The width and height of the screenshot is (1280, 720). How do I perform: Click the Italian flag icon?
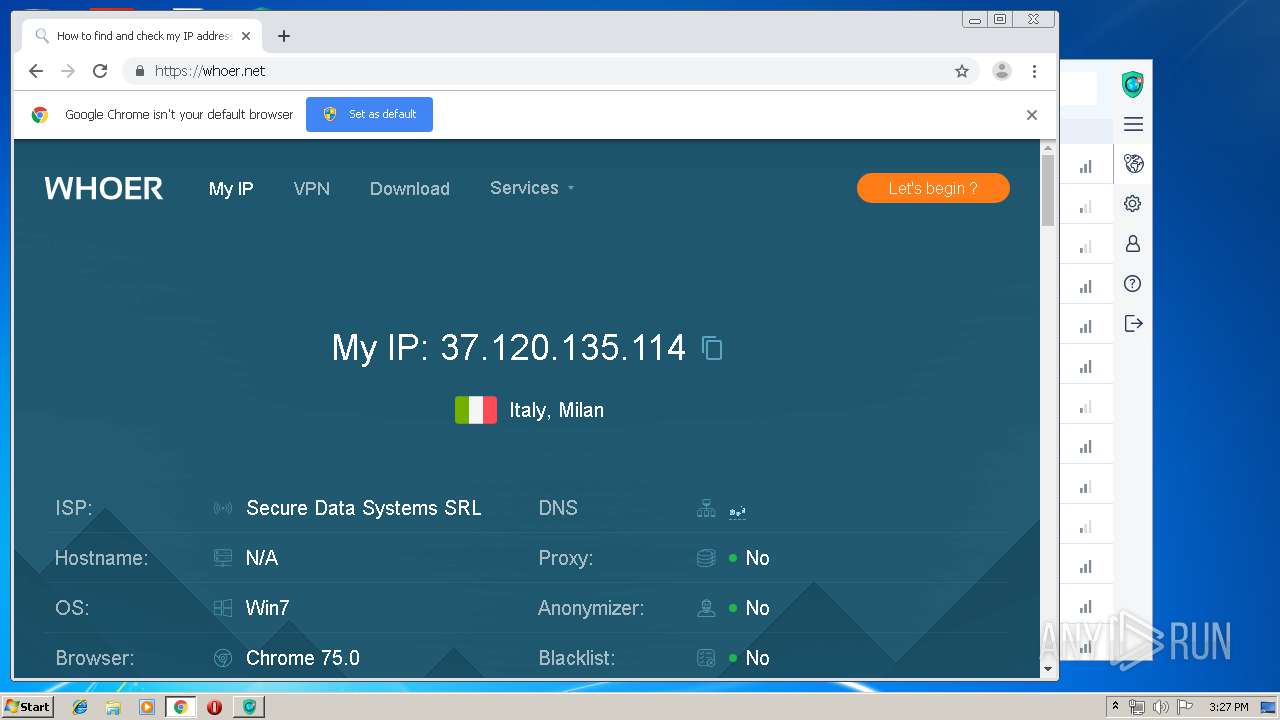pos(476,410)
